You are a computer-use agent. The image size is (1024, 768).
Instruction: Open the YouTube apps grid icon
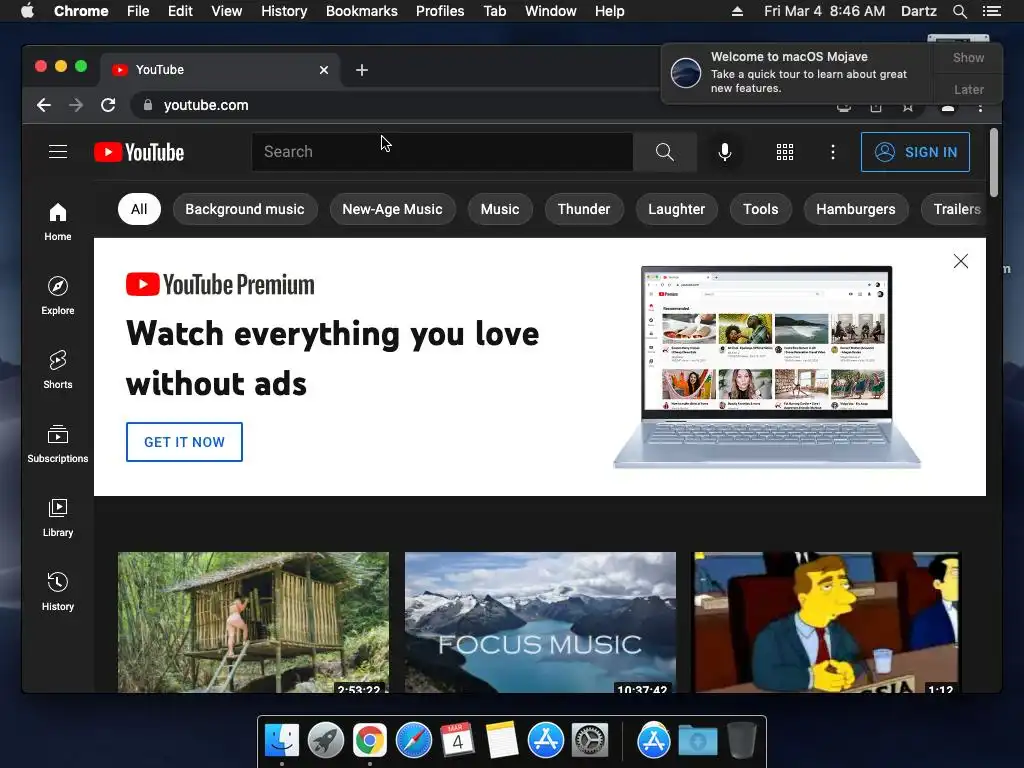[784, 152]
